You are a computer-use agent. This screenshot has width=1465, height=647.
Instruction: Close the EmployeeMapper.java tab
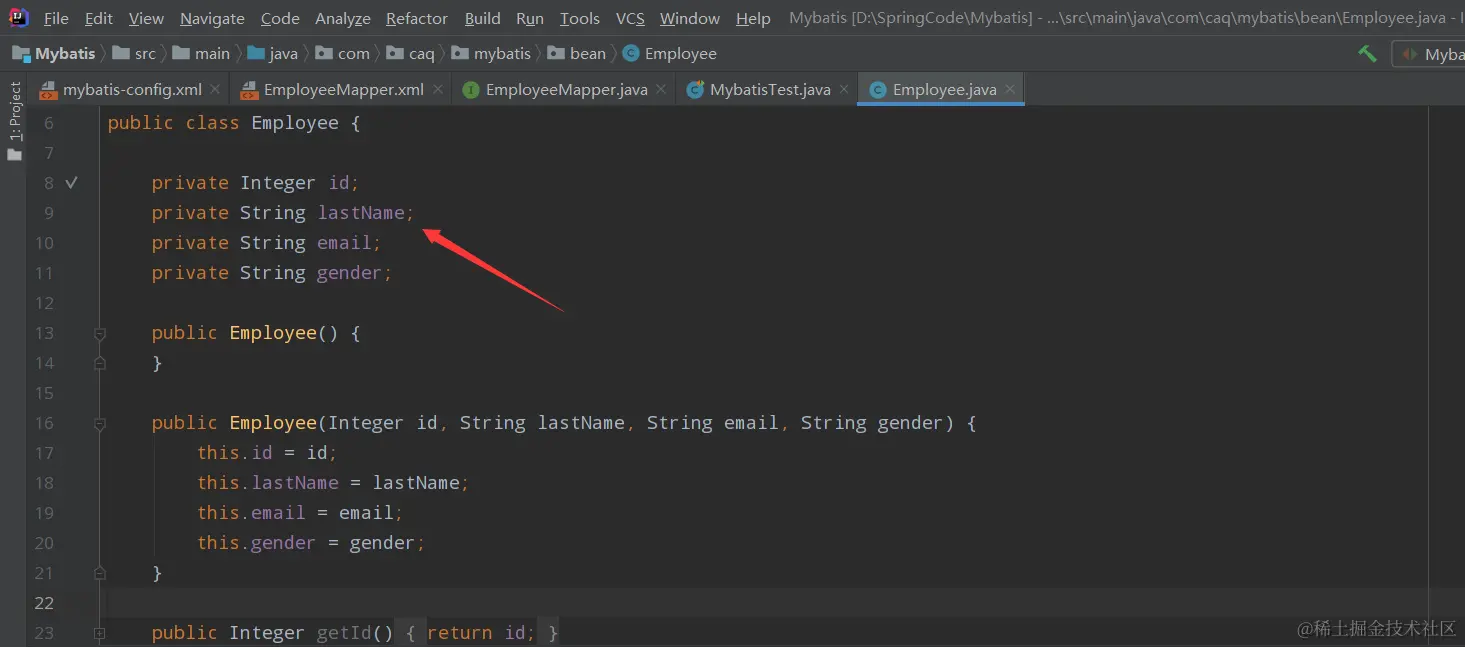click(661, 89)
